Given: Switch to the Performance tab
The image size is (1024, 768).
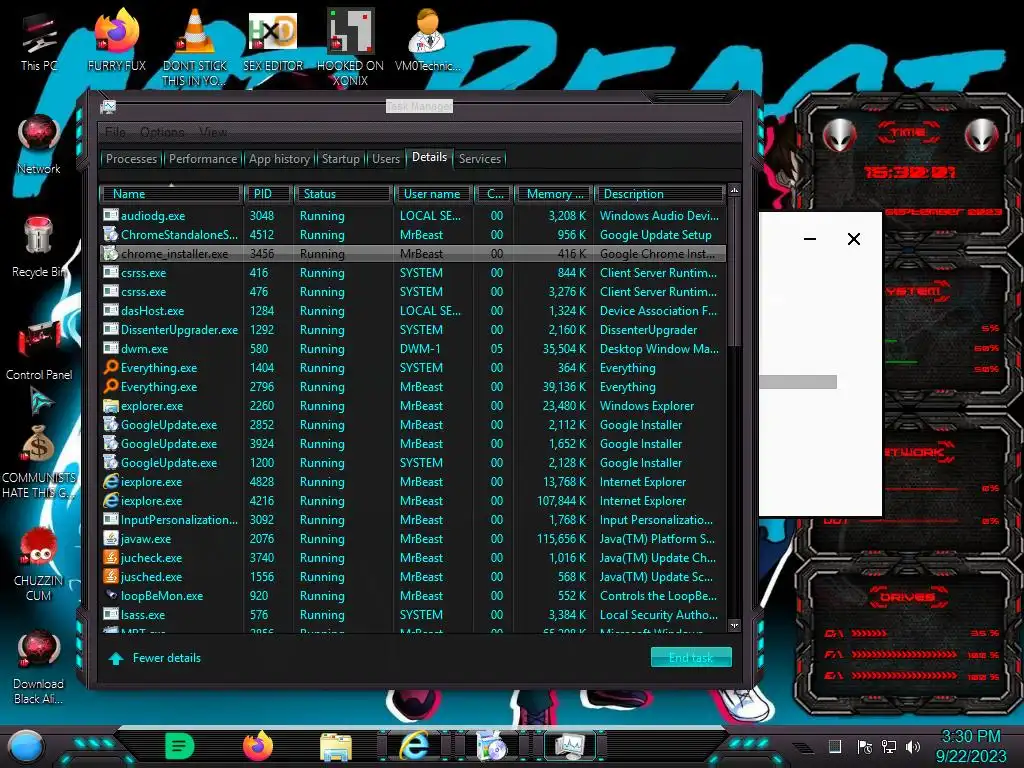Looking at the screenshot, I should tap(202, 159).
